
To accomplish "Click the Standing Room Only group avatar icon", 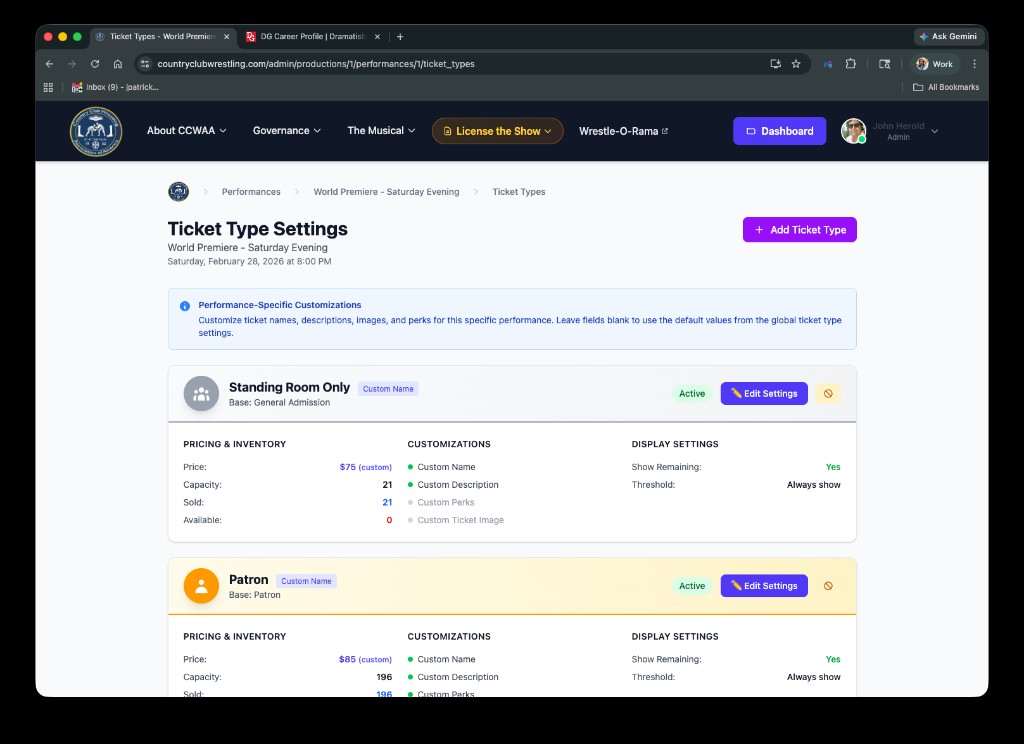I will pos(201,394).
